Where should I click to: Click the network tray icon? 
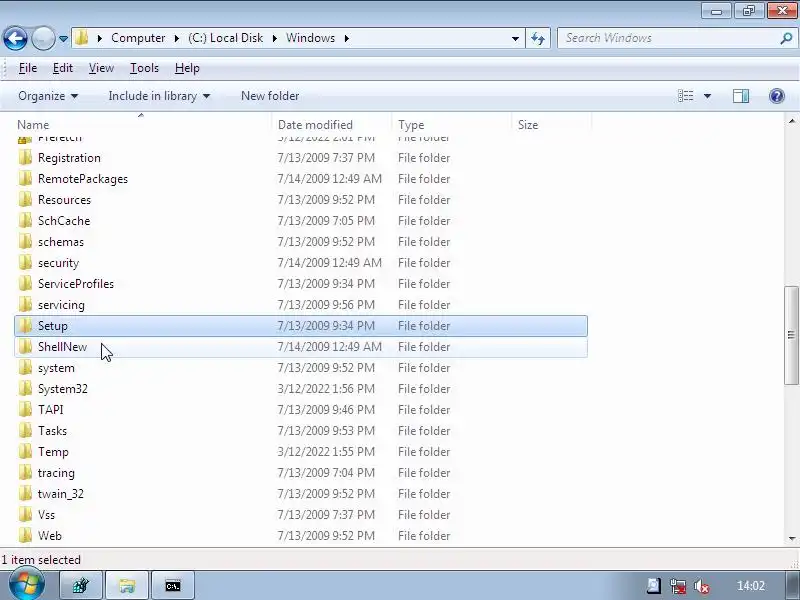coord(678,587)
